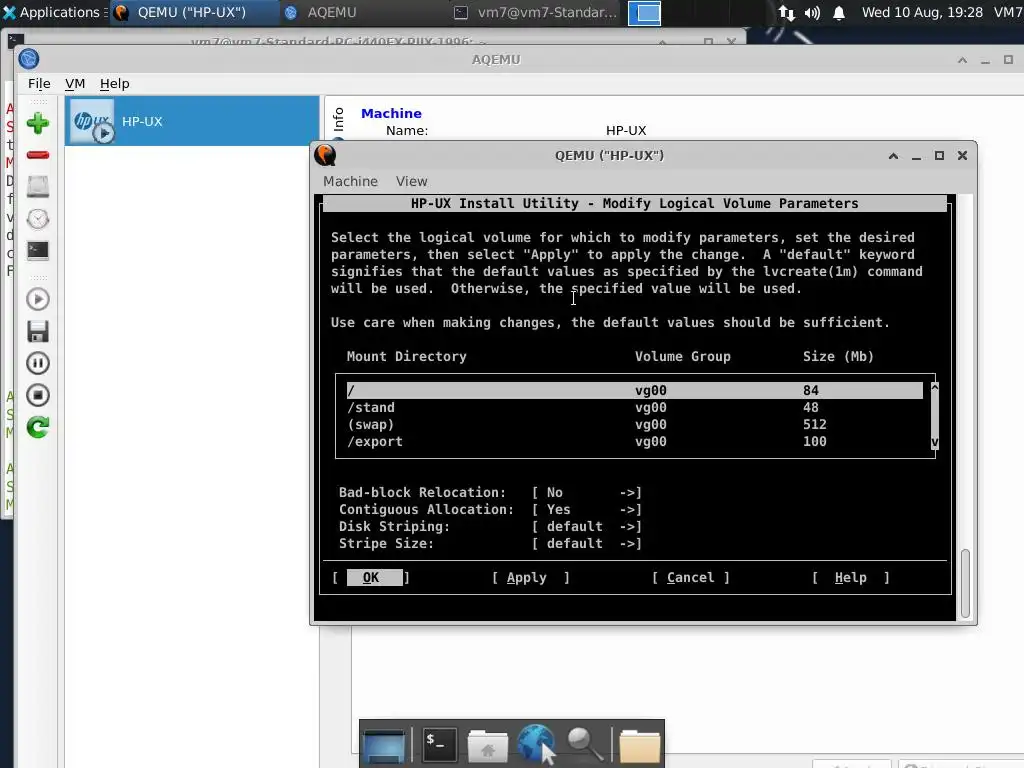Click the Size (Mb) column header

tap(838, 357)
